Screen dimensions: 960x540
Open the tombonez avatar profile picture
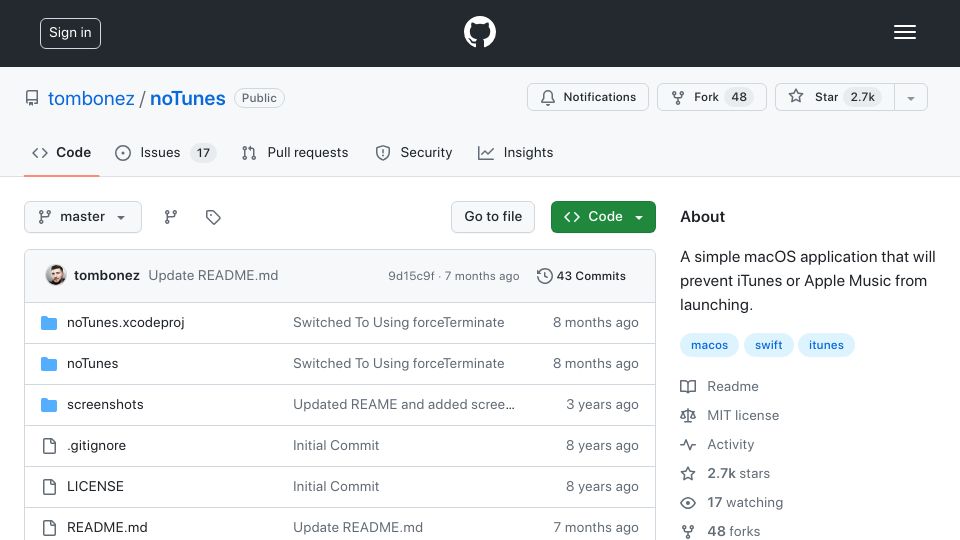pyautogui.click(x=56, y=276)
